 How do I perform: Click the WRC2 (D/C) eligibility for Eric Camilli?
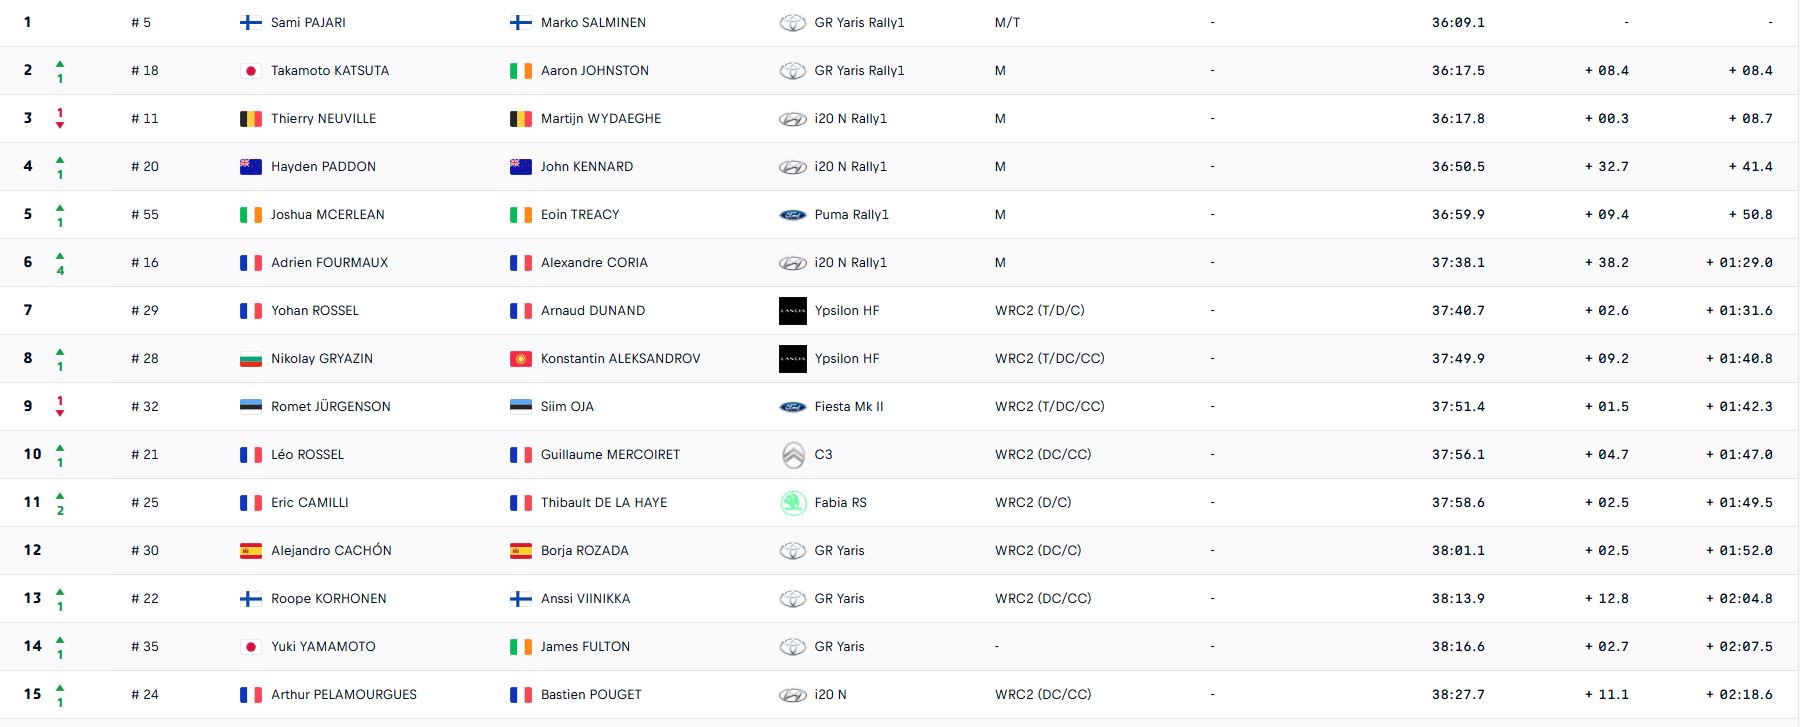(1032, 503)
